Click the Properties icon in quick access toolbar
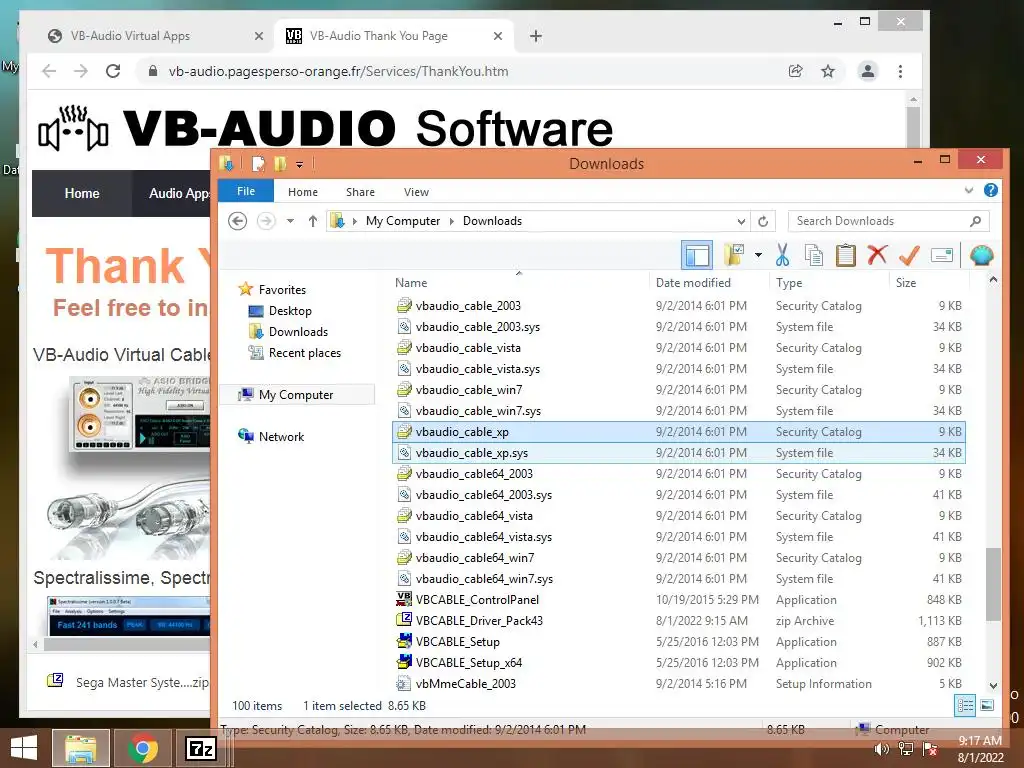The height and width of the screenshot is (768, 1024). (259, 164)
